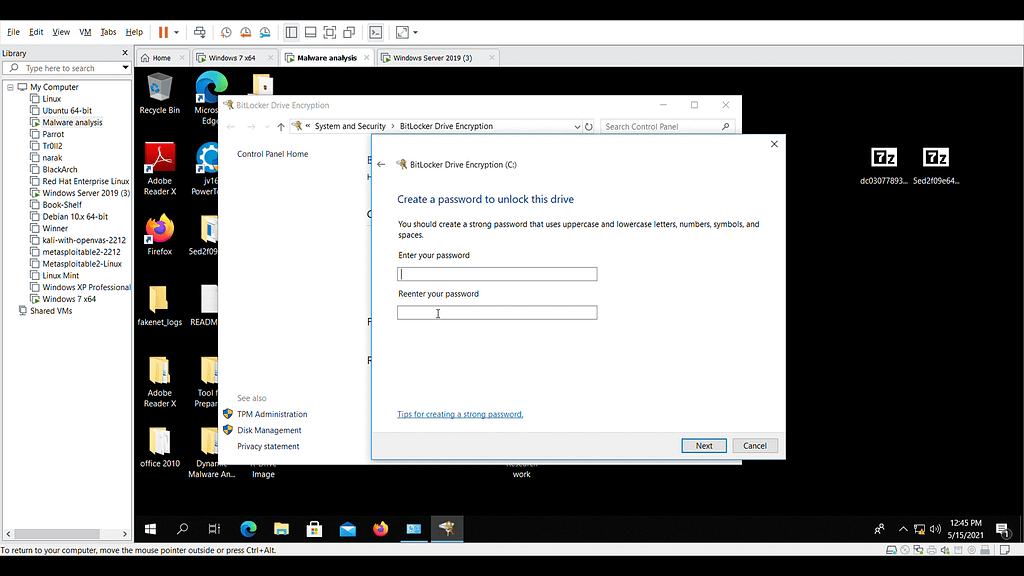Viewport: 1024px width, 576px height.
Task: Open the console view icon
Action: (x=376, y=32)
